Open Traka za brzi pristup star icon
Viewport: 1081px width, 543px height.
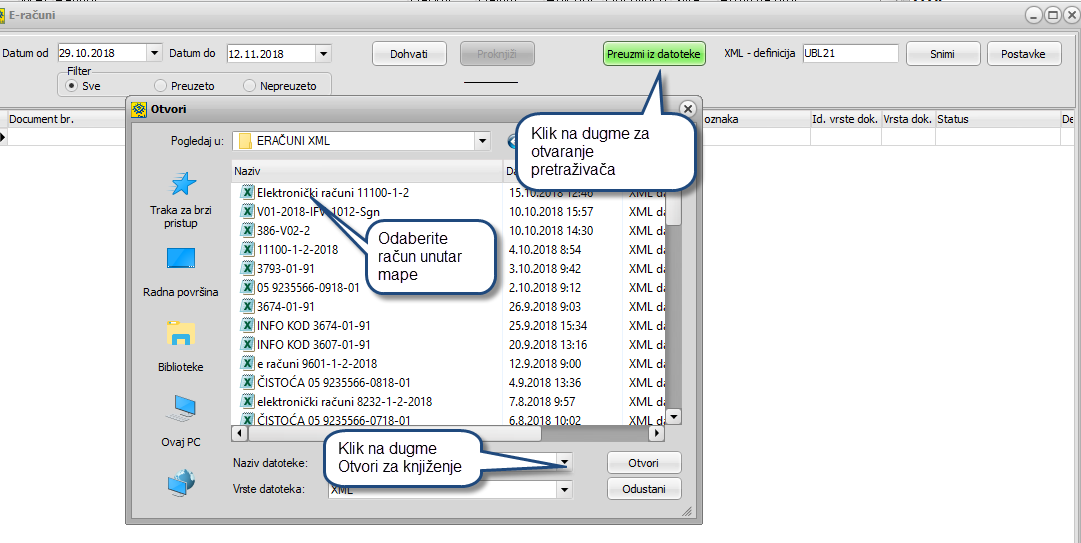181,185
